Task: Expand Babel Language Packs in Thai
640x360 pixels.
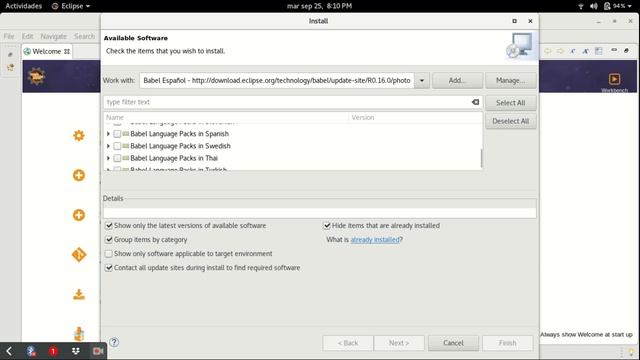Action: [x=108, y=158]
